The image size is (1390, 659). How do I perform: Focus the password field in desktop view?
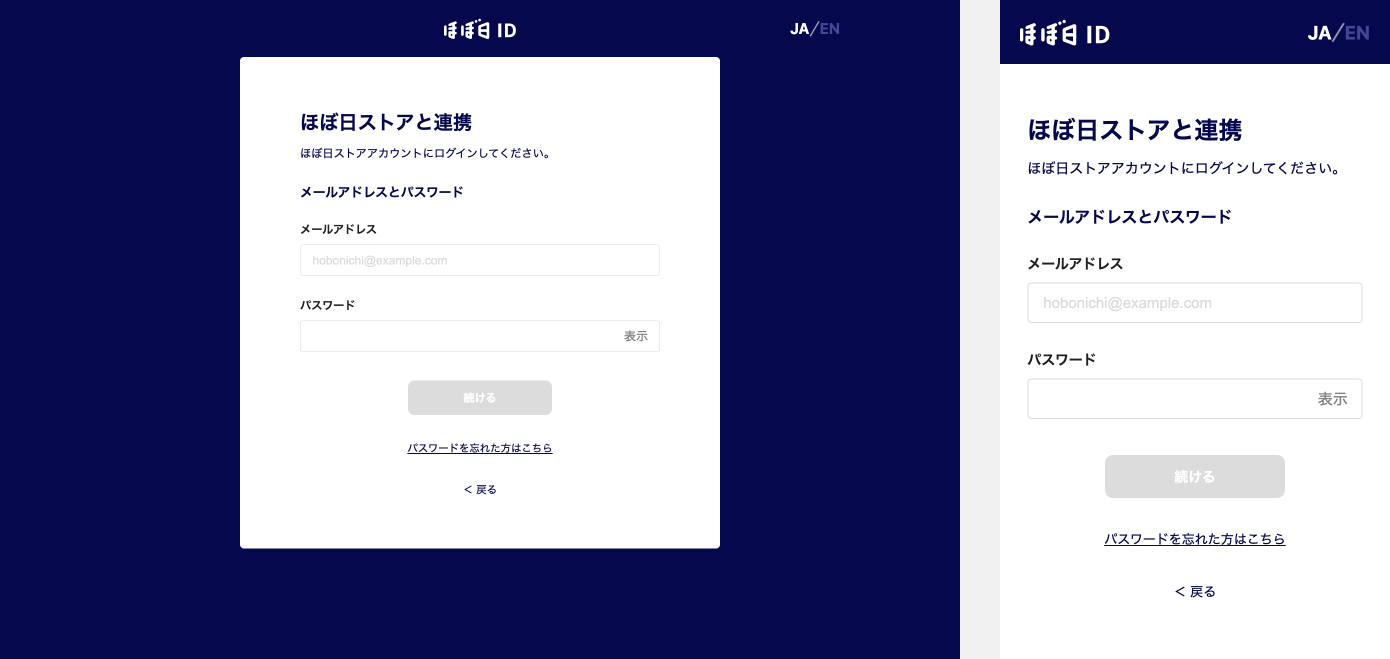480,336
